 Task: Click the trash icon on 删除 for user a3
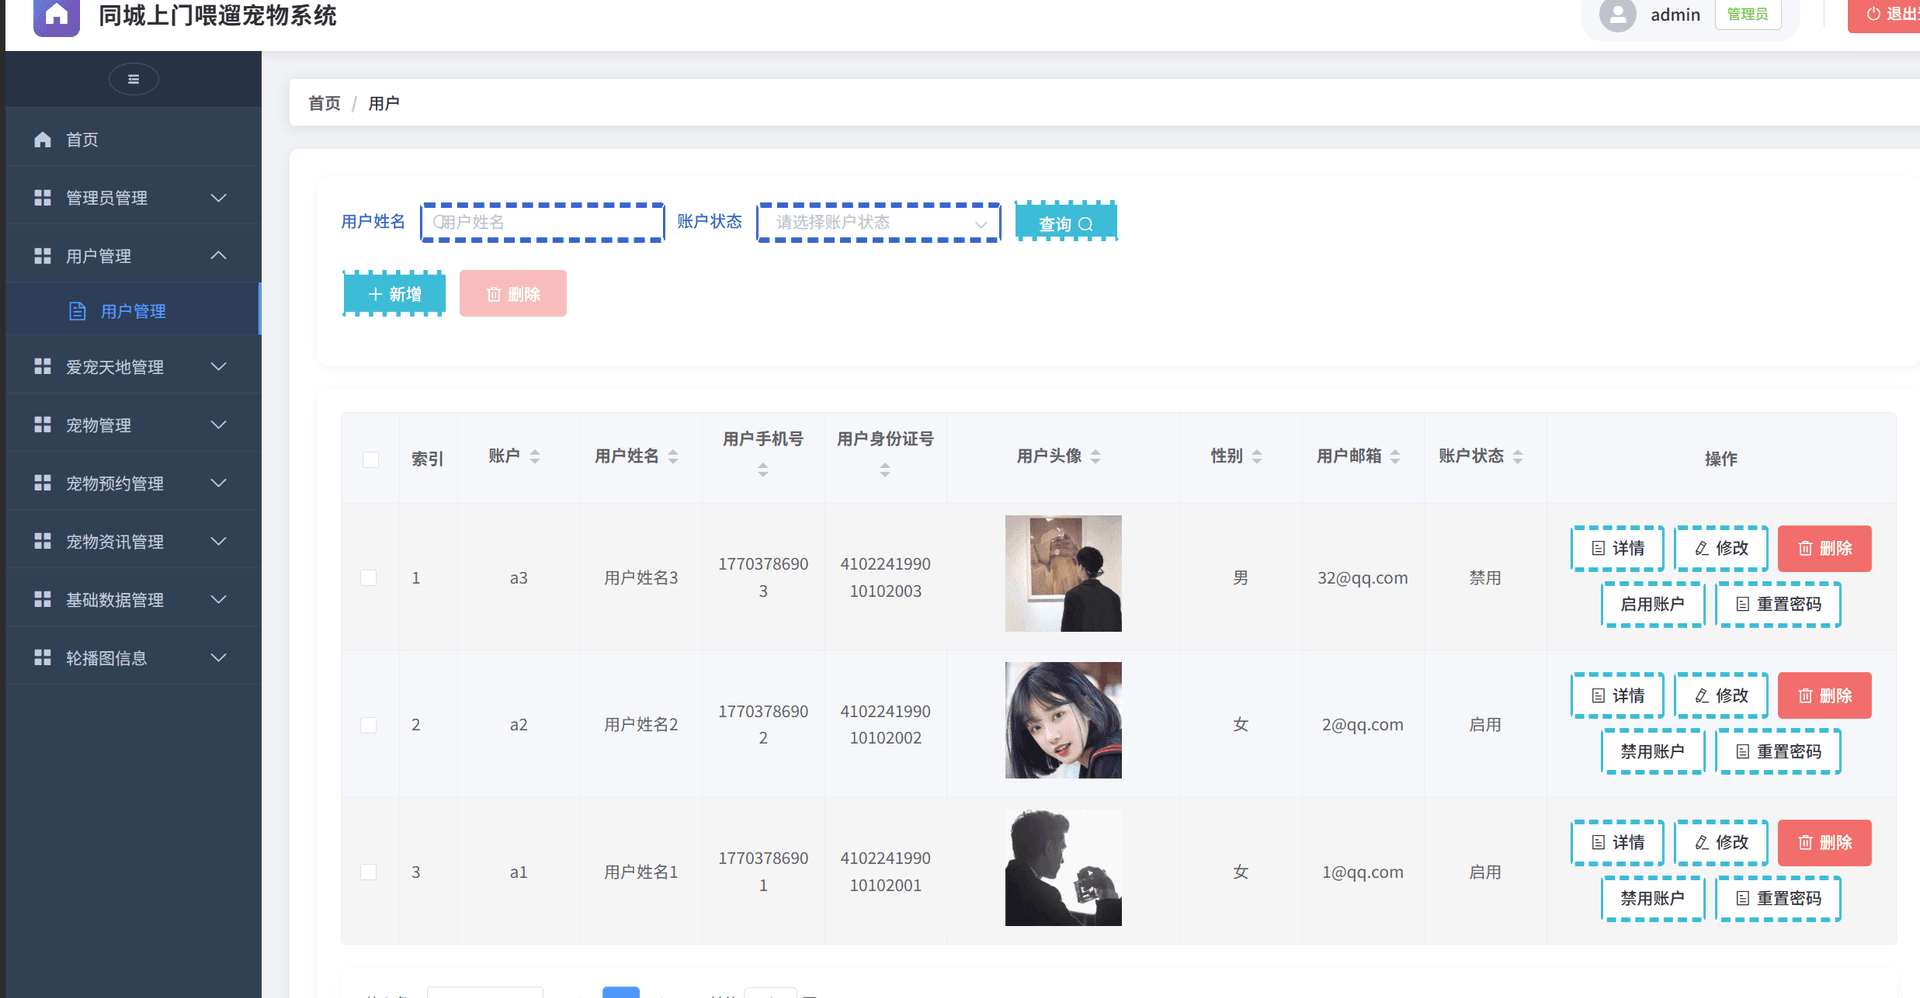(1803, 548)
